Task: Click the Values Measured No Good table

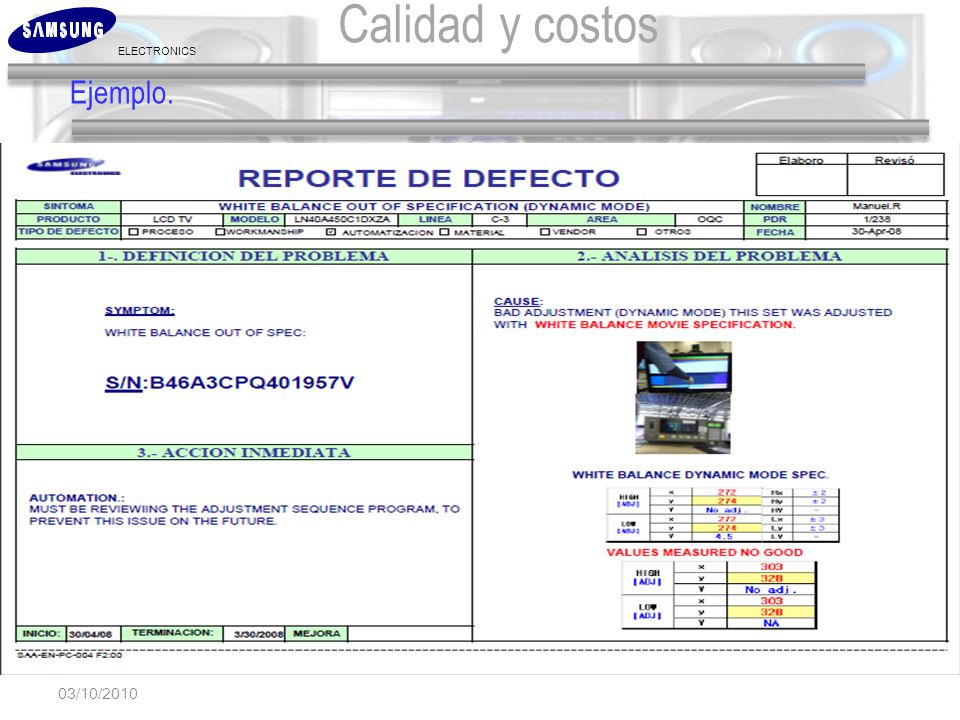Action: [x=719, y=595]
